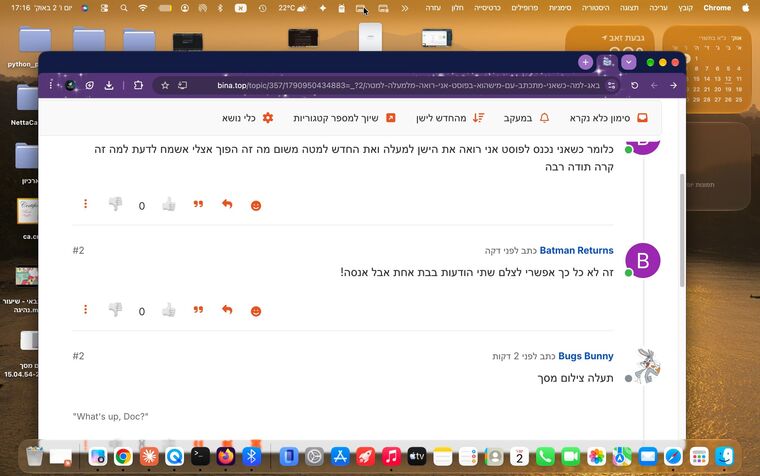Click the smiley reaction icon on the first post
This screenshot has width=760, height=476.
[256, 206]
